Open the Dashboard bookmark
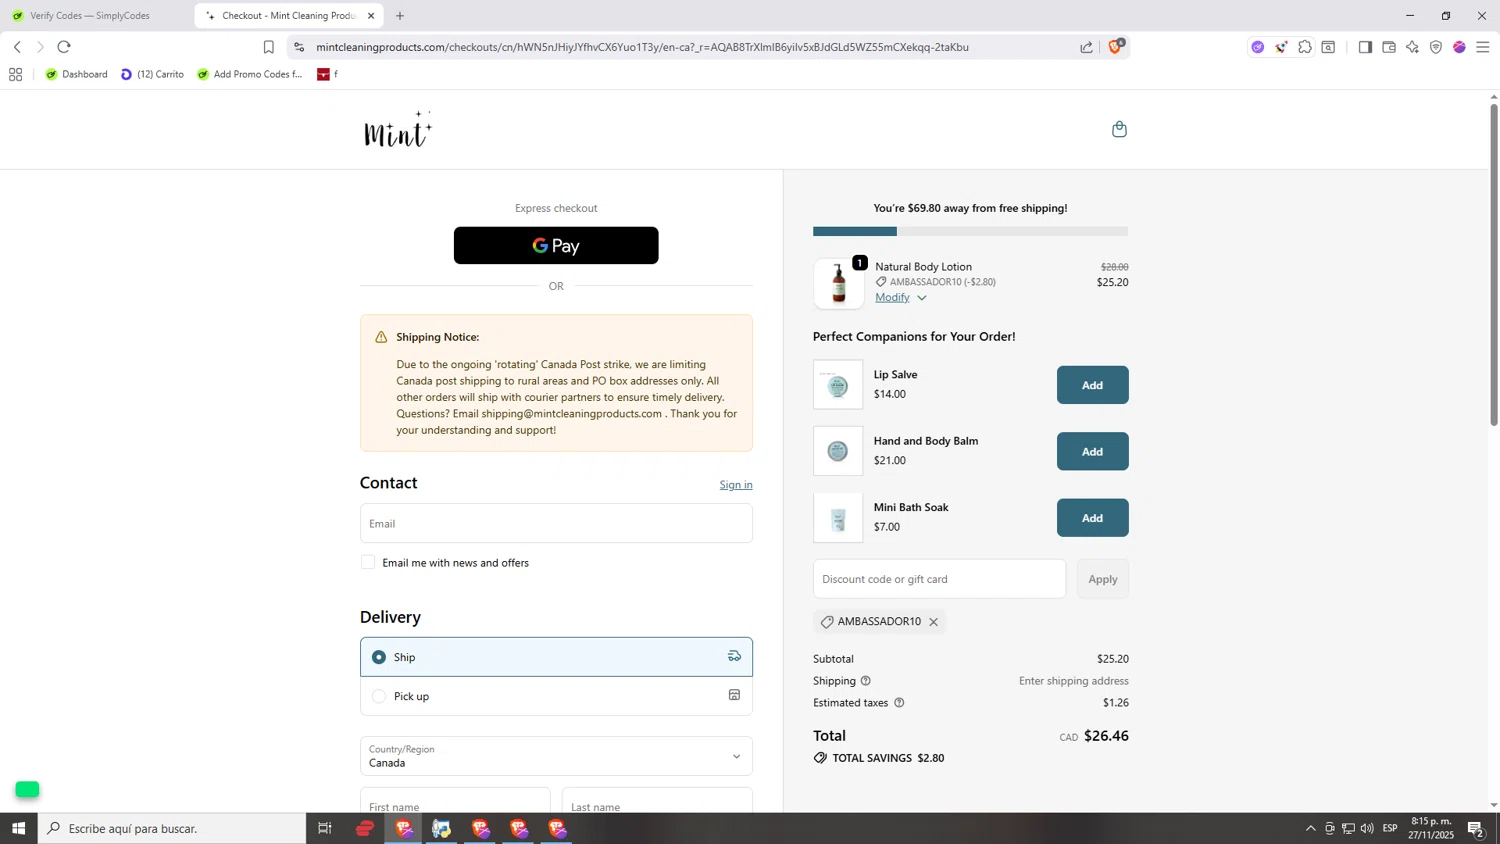The image size is (1500, 844). tap(77, 74)
